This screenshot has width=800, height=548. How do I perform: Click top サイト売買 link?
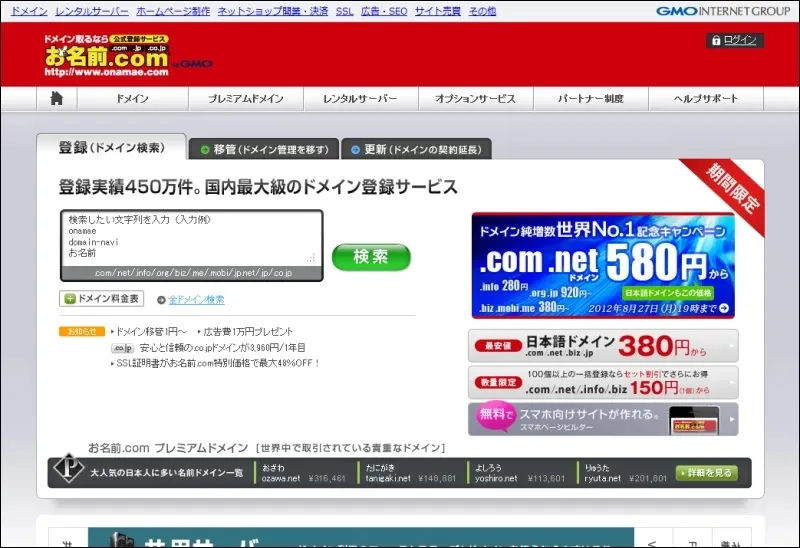[x=438, y=11]
